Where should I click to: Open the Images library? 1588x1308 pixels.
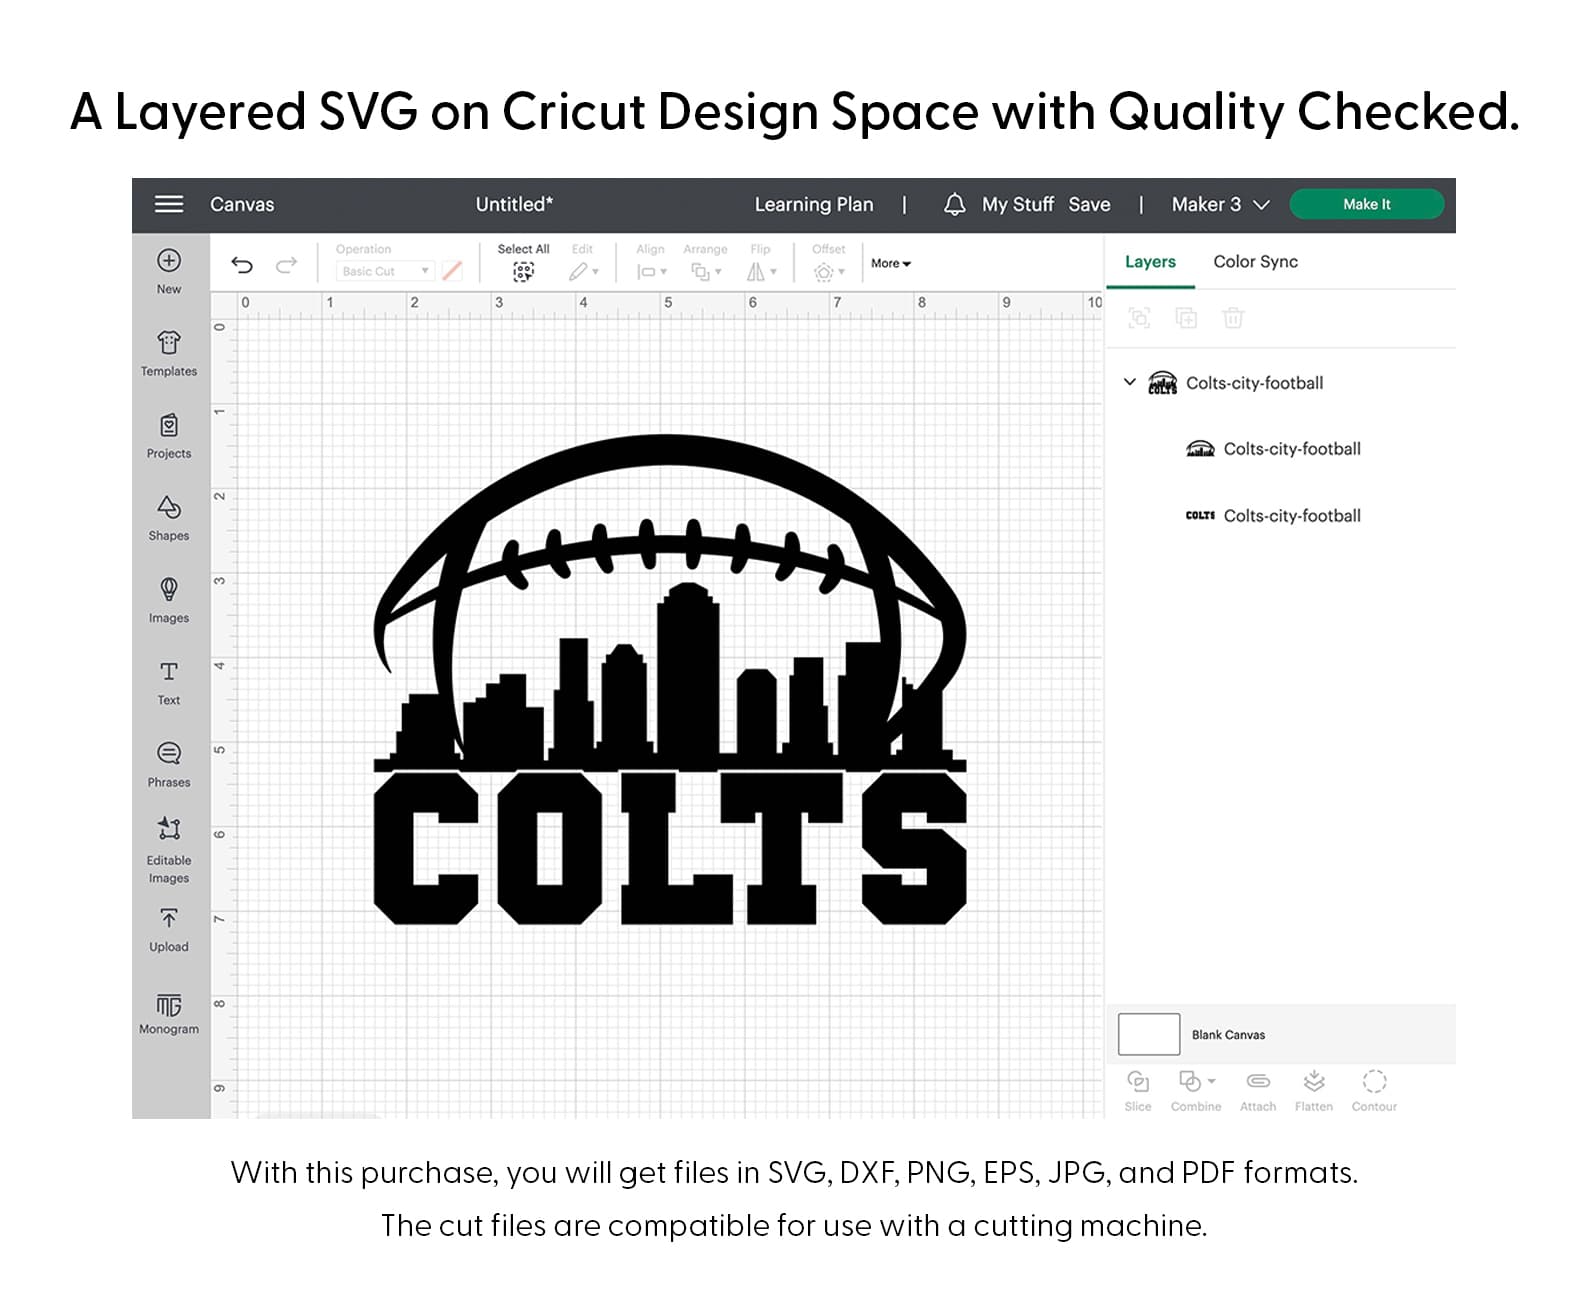[x=168, y=600]
